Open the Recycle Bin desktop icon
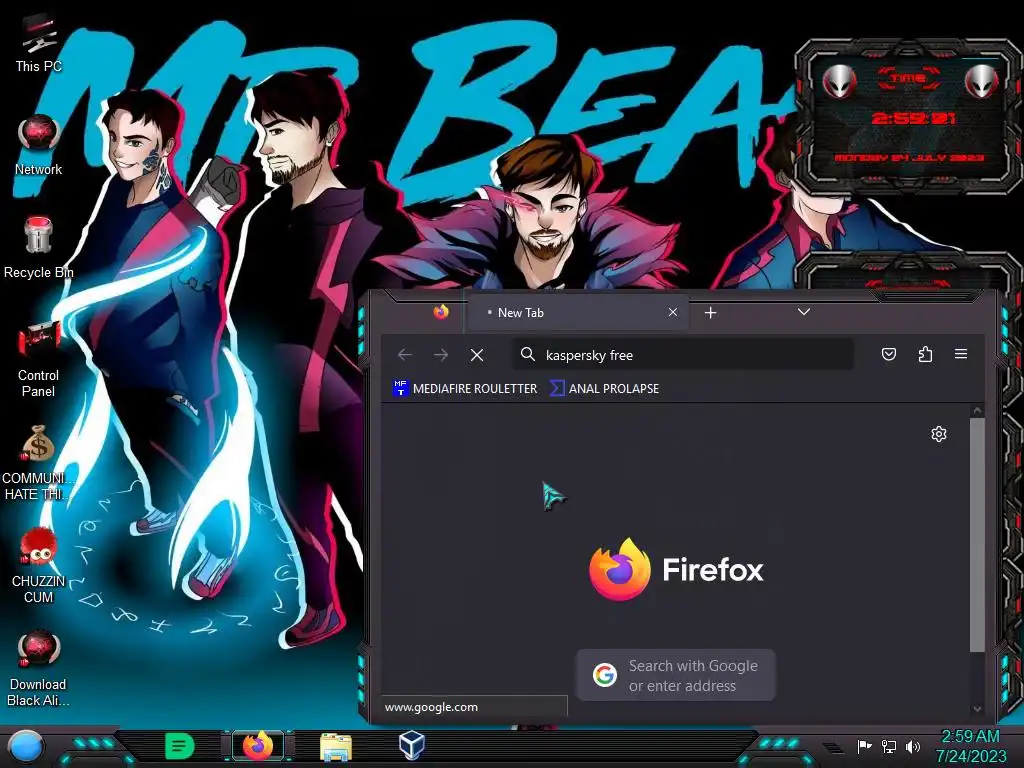The height and width of the screenshot is (768, 1024). coord(38,248)
